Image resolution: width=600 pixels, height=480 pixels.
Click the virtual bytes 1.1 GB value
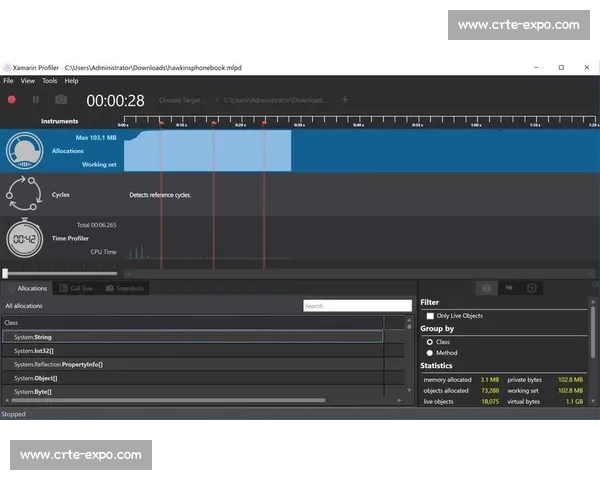click(574, 402)
